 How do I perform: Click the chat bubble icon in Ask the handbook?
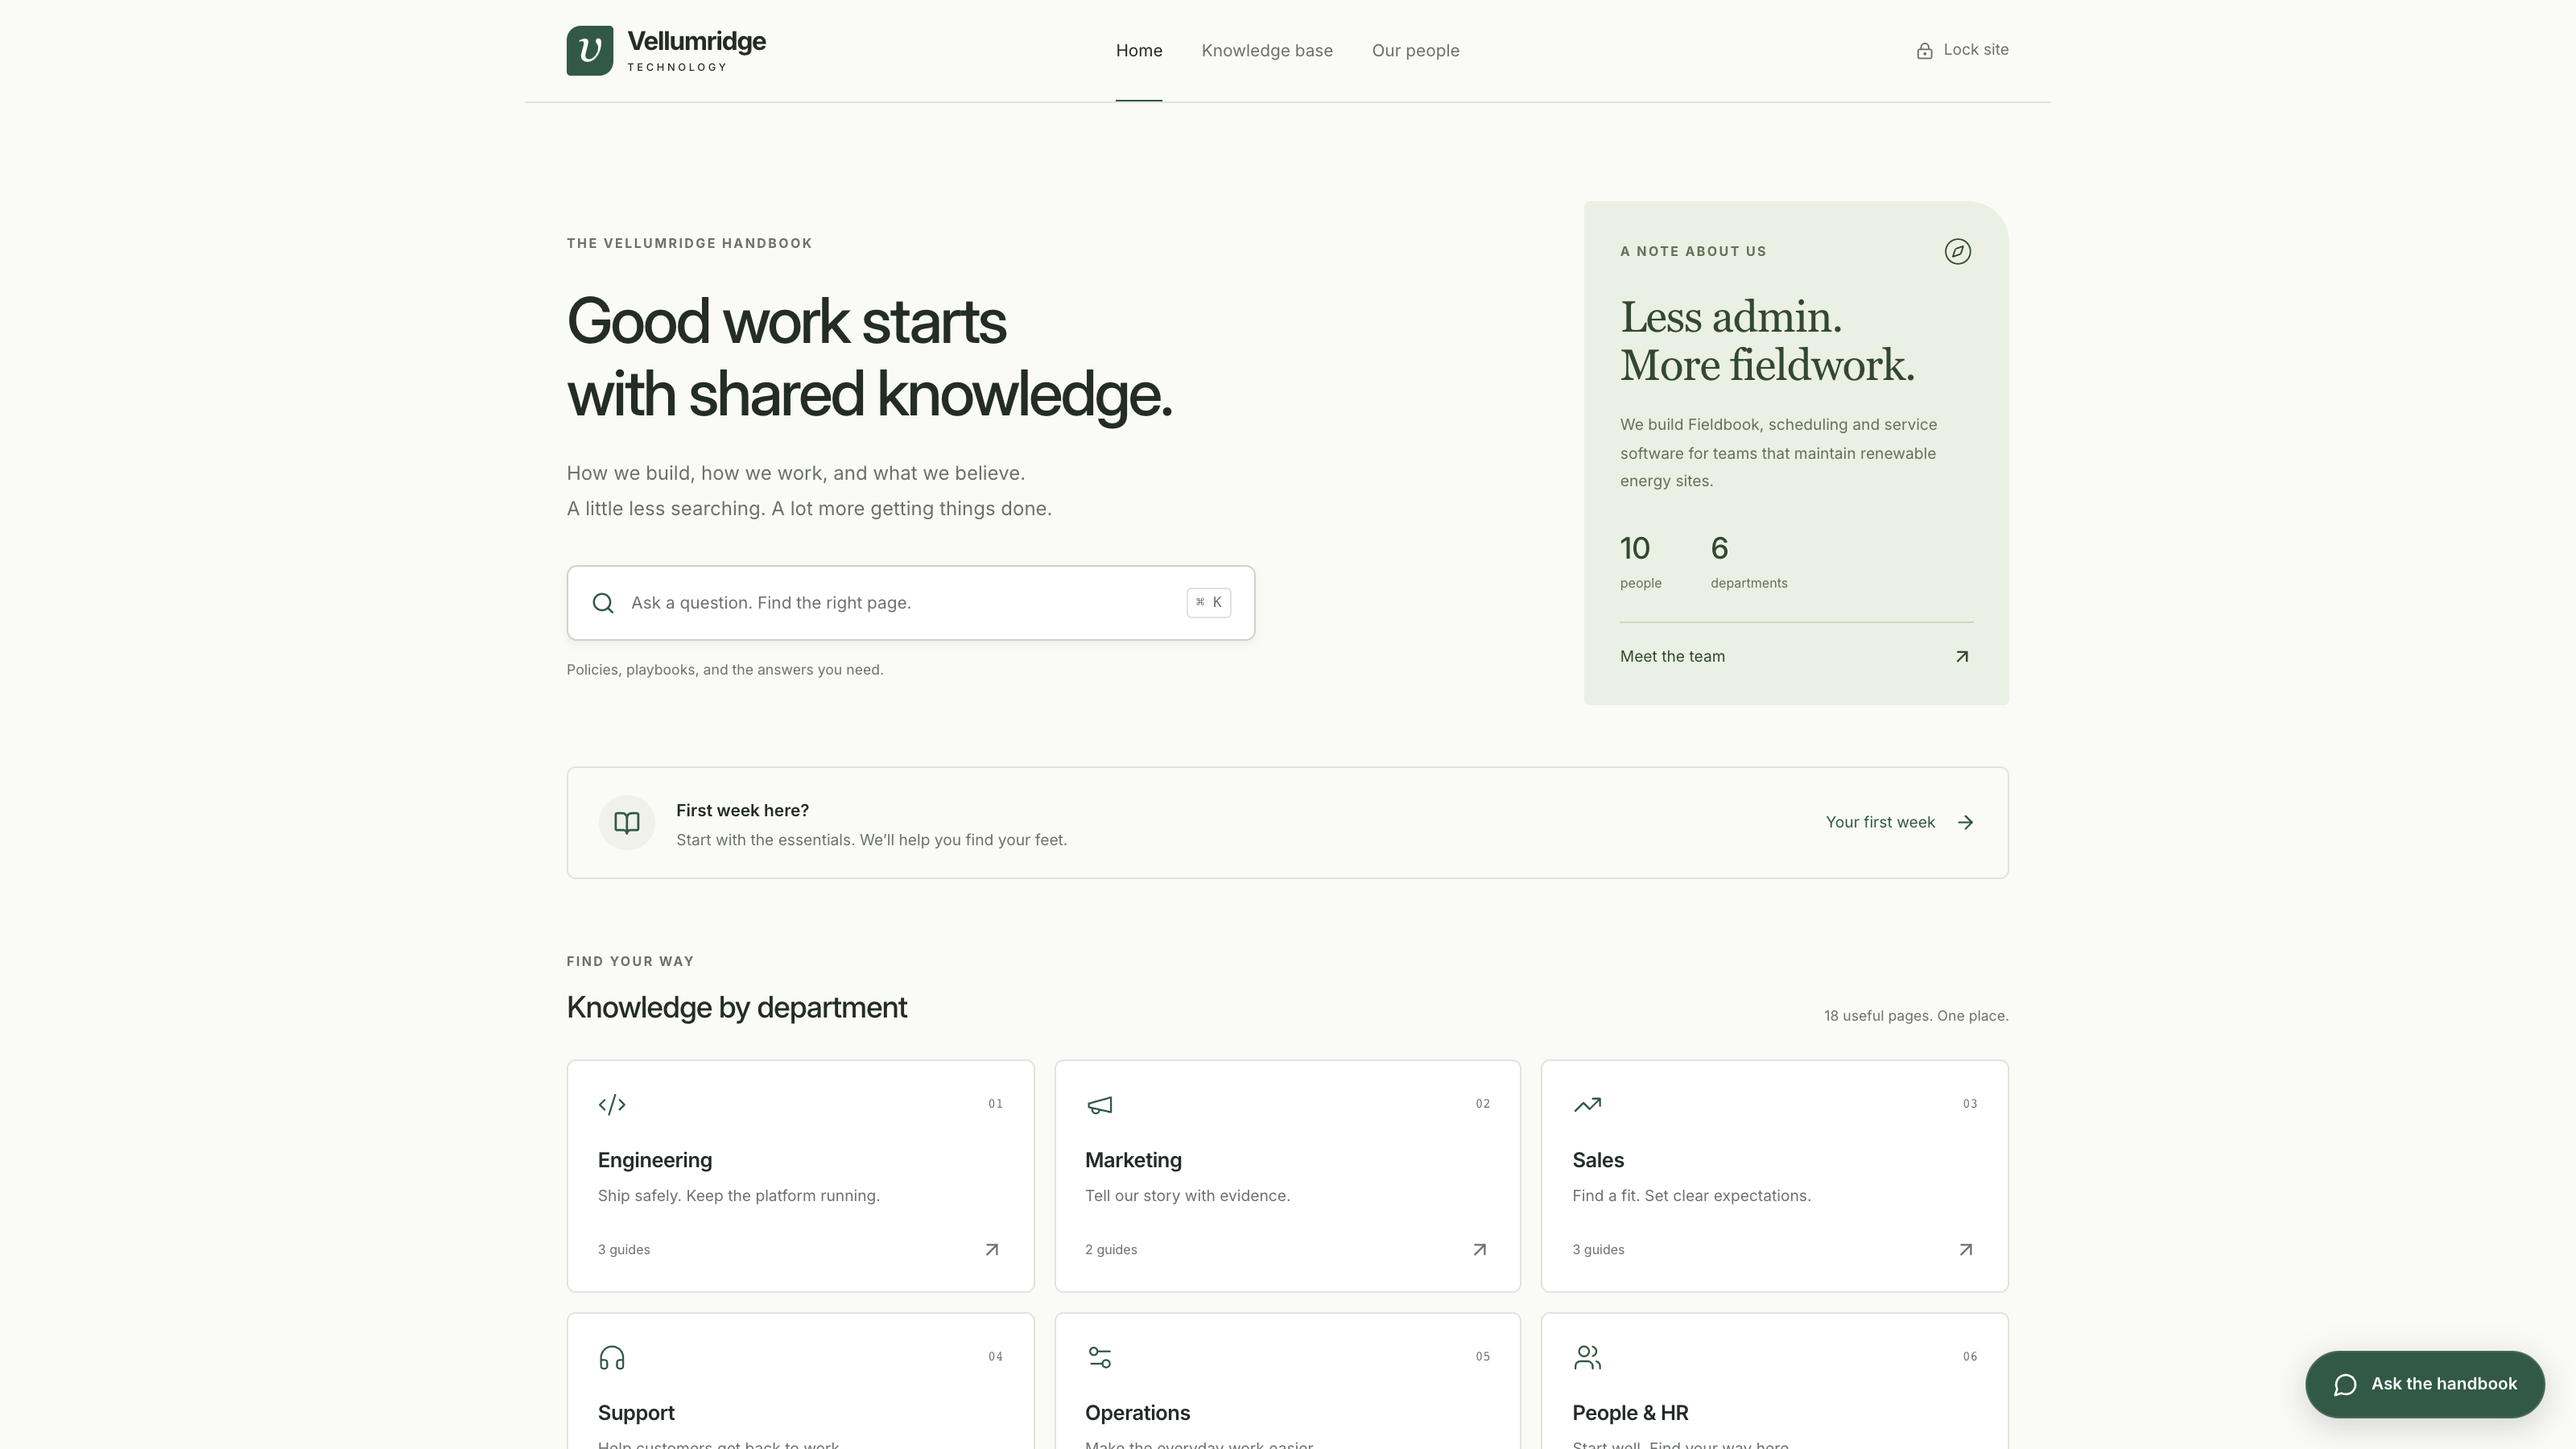(2345, 1384)
